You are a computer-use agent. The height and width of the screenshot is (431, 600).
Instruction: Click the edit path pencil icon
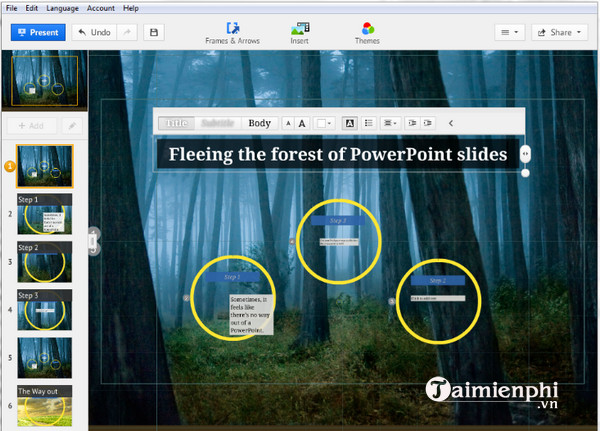click(72, 126)
